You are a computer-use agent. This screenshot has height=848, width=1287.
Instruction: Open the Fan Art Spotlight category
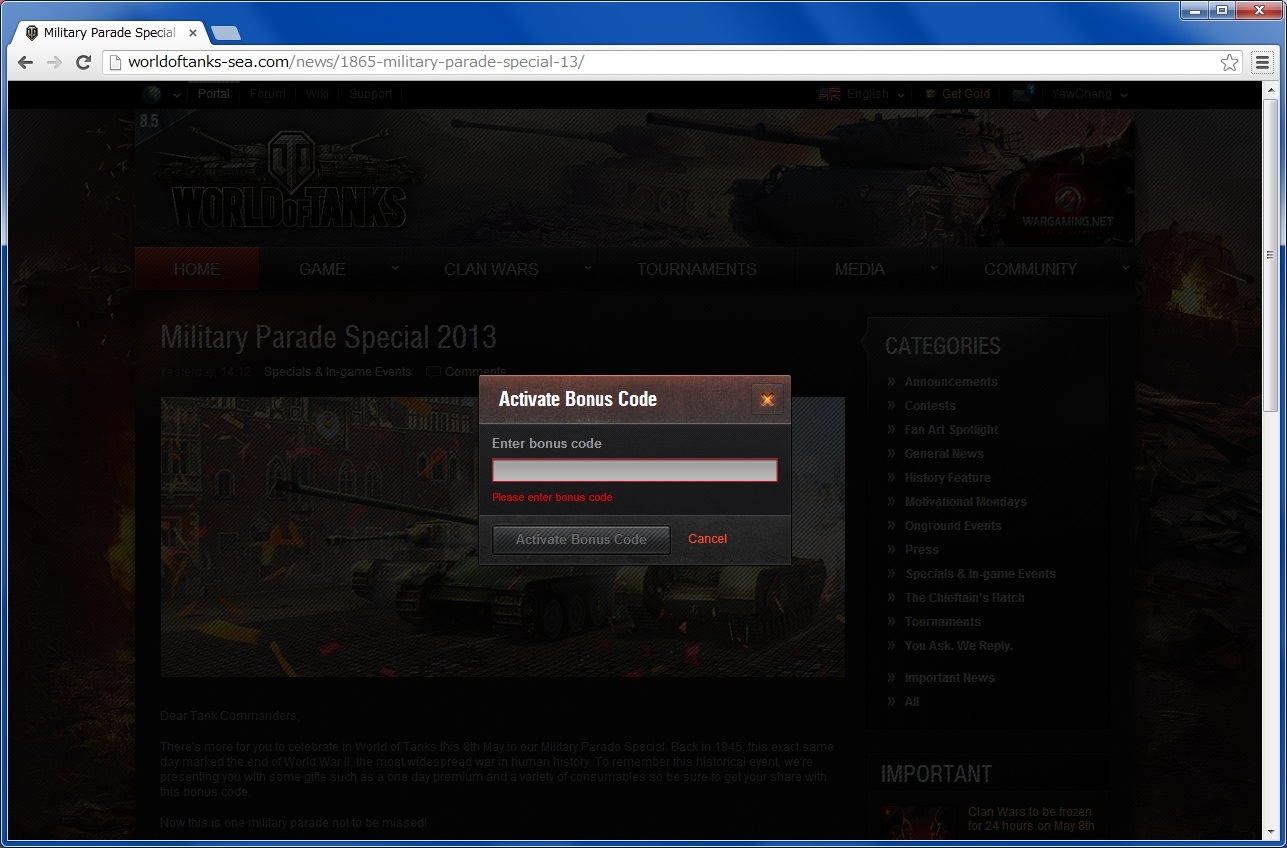pyautogui.click(x=951, y=430)
